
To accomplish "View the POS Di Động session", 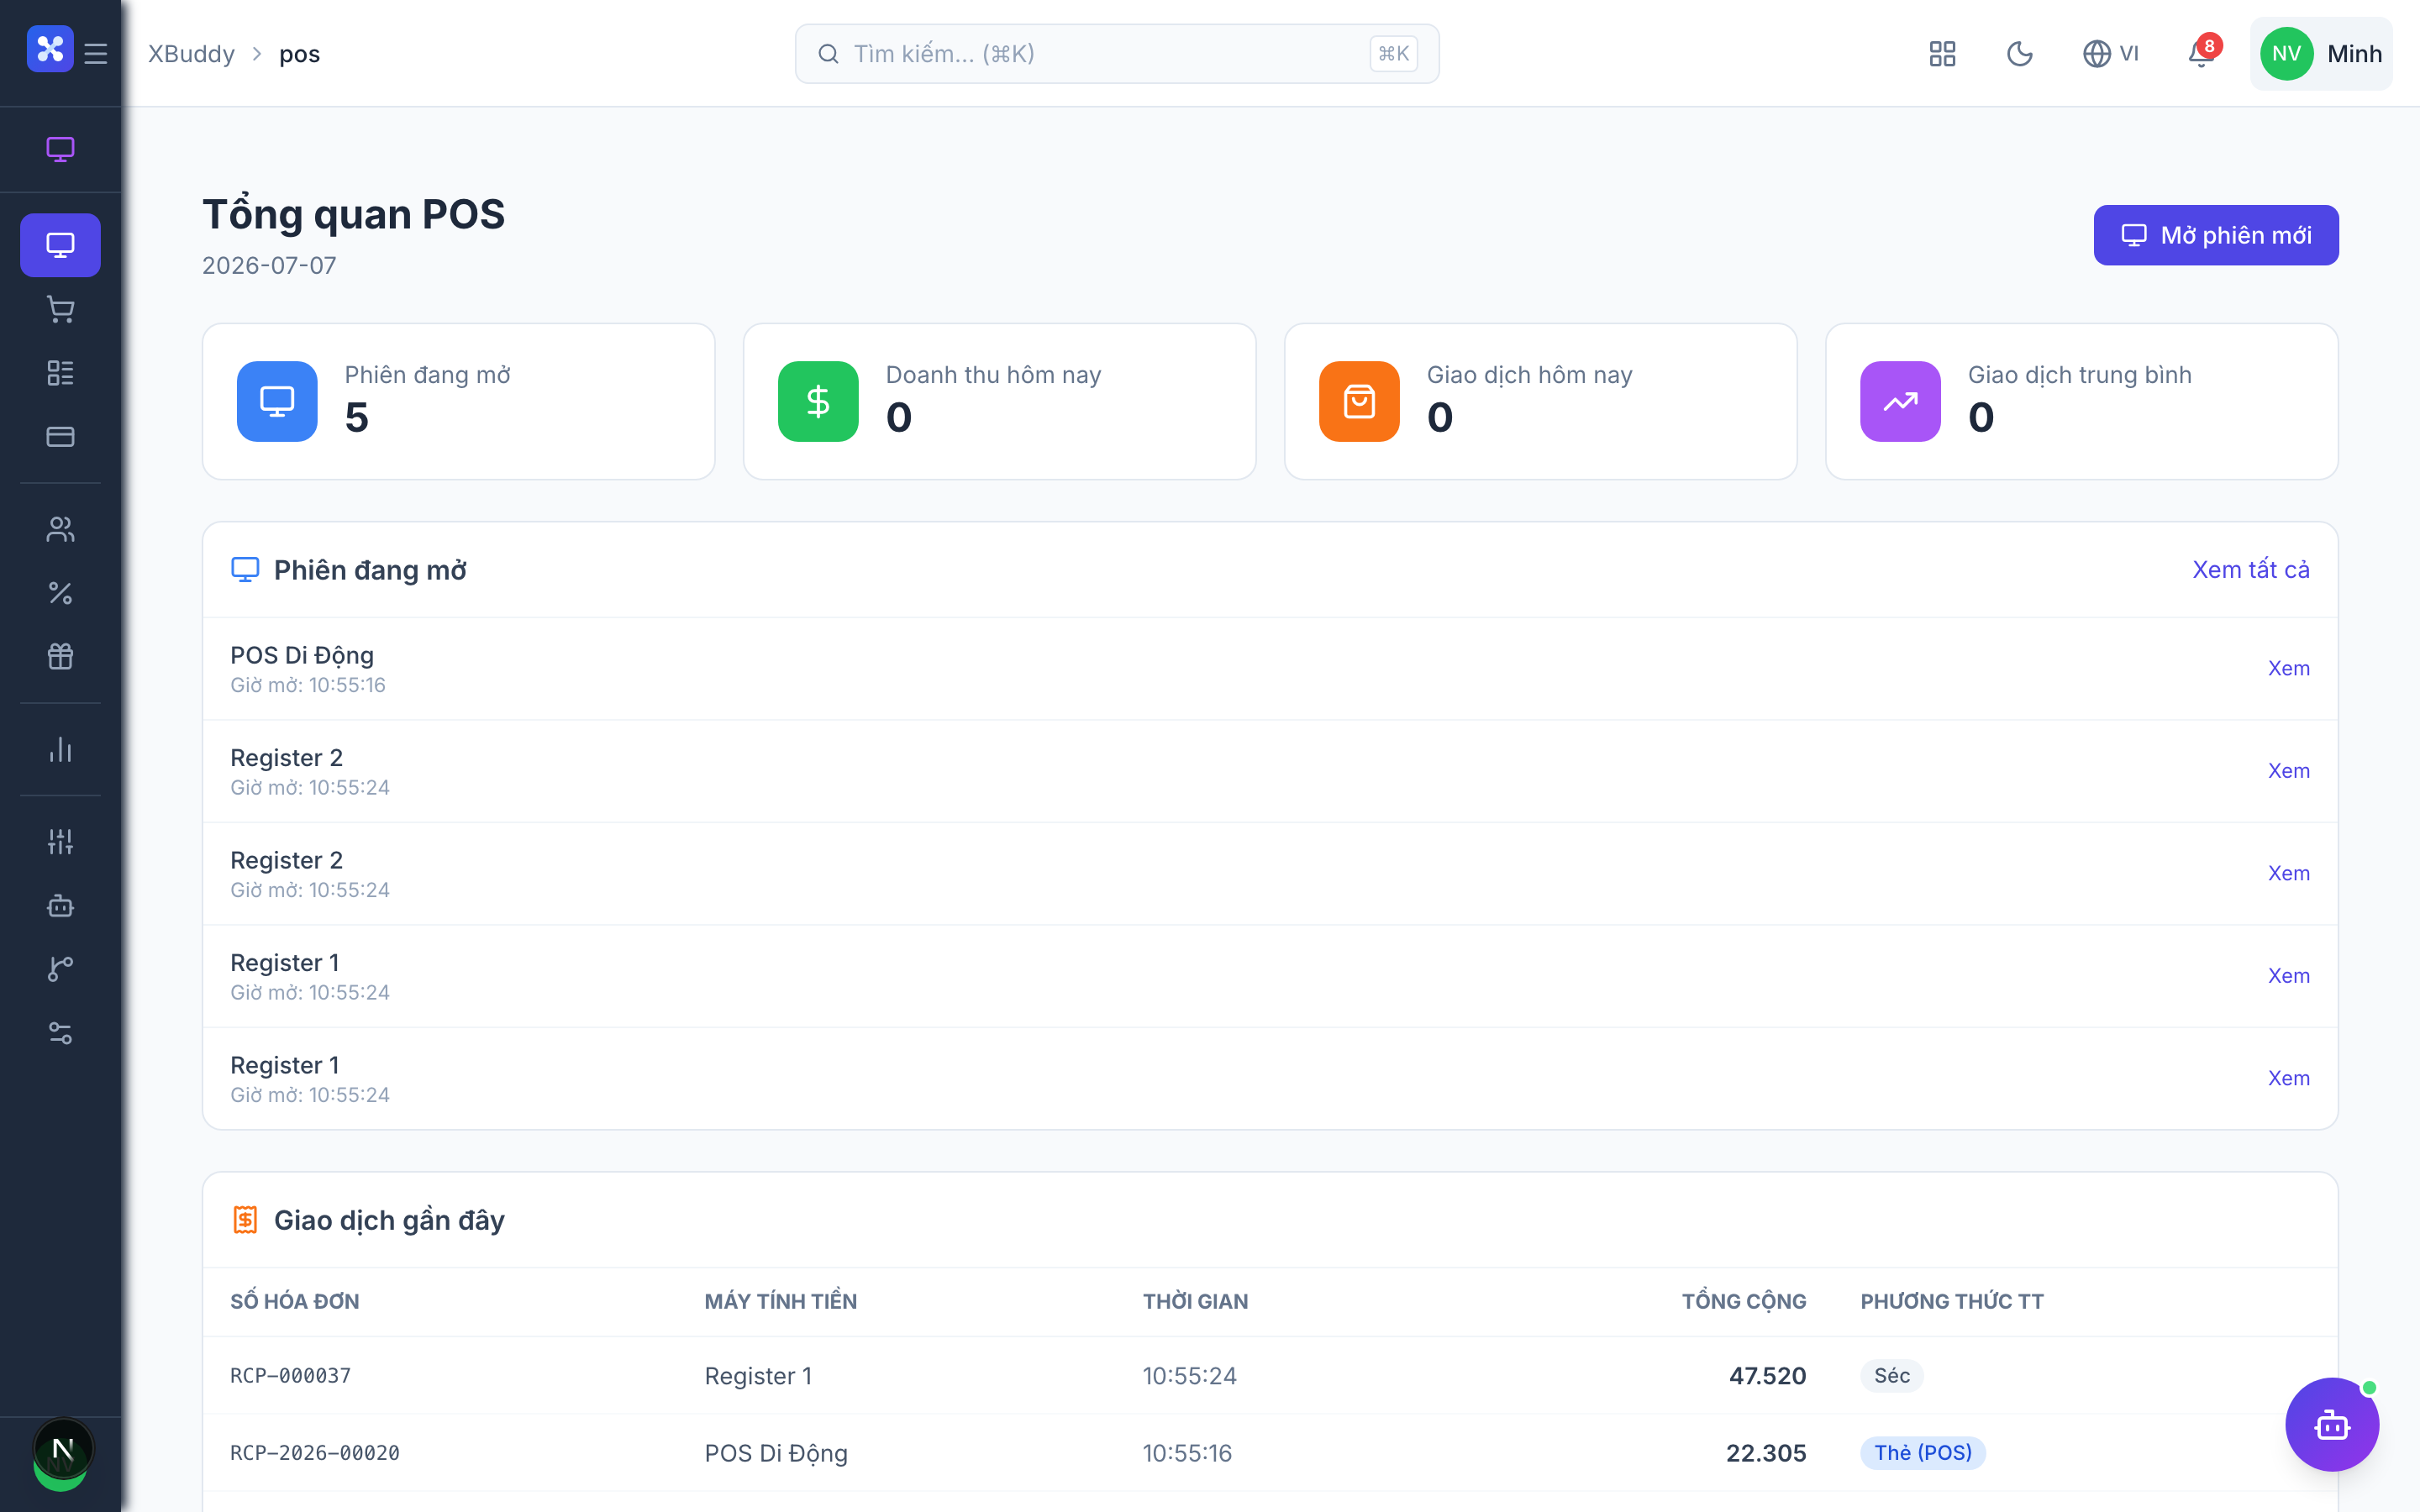I will [x=2288, y=668].
